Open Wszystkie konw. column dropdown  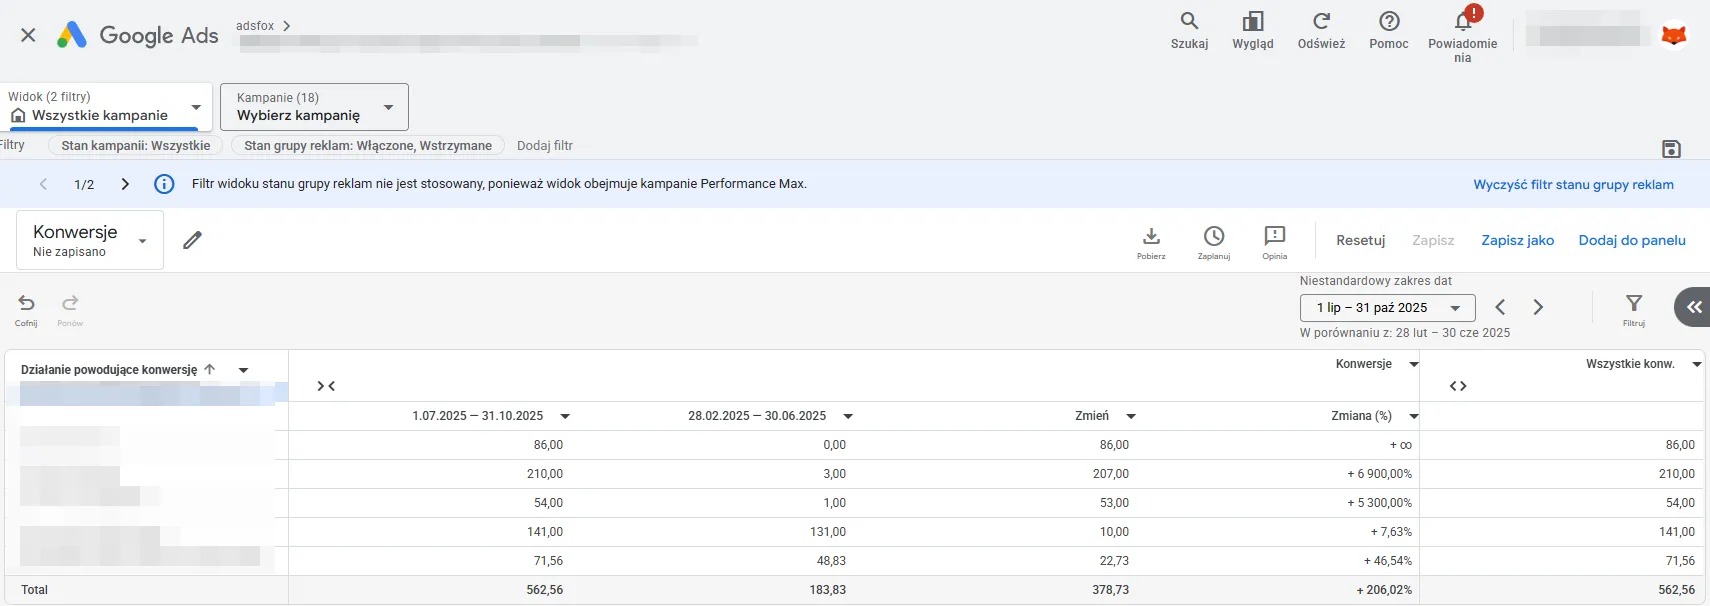tap(1696, 364)
